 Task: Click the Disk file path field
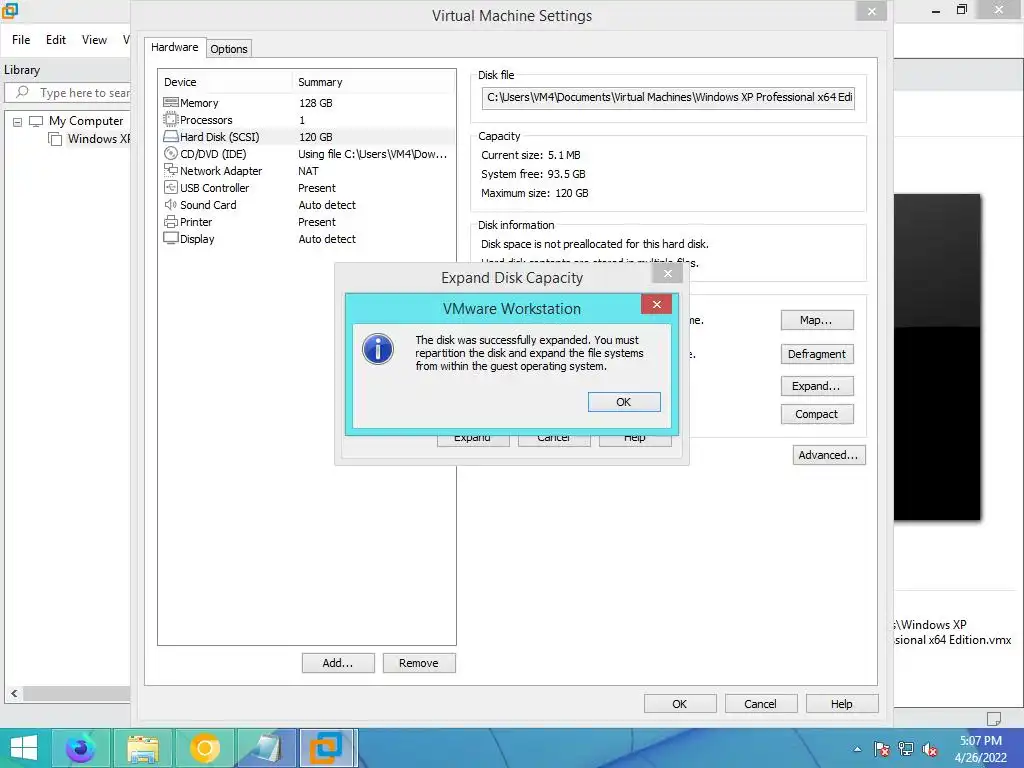668,98
